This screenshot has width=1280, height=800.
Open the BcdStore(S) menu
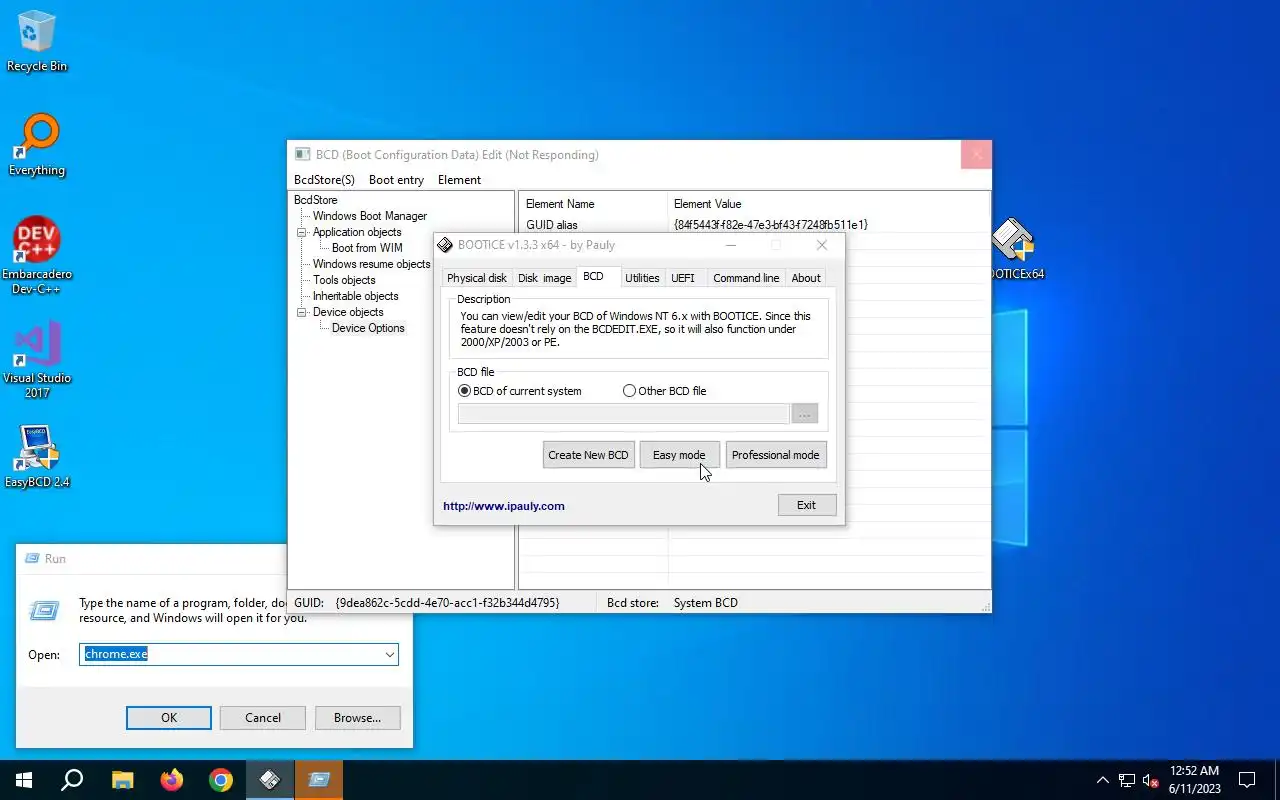[x=324, y=180]
